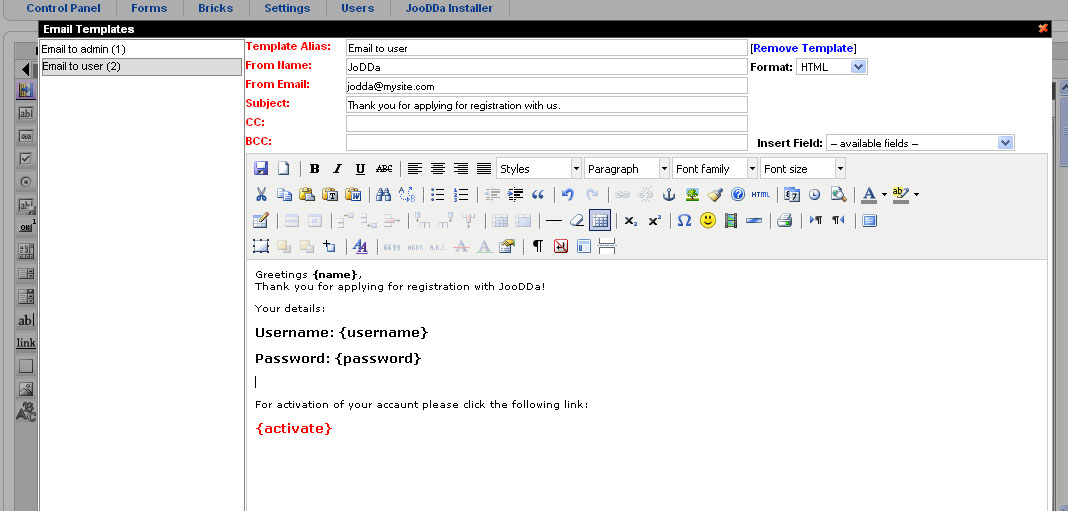
Task: Edit HTML source
Action: point(761,194)
